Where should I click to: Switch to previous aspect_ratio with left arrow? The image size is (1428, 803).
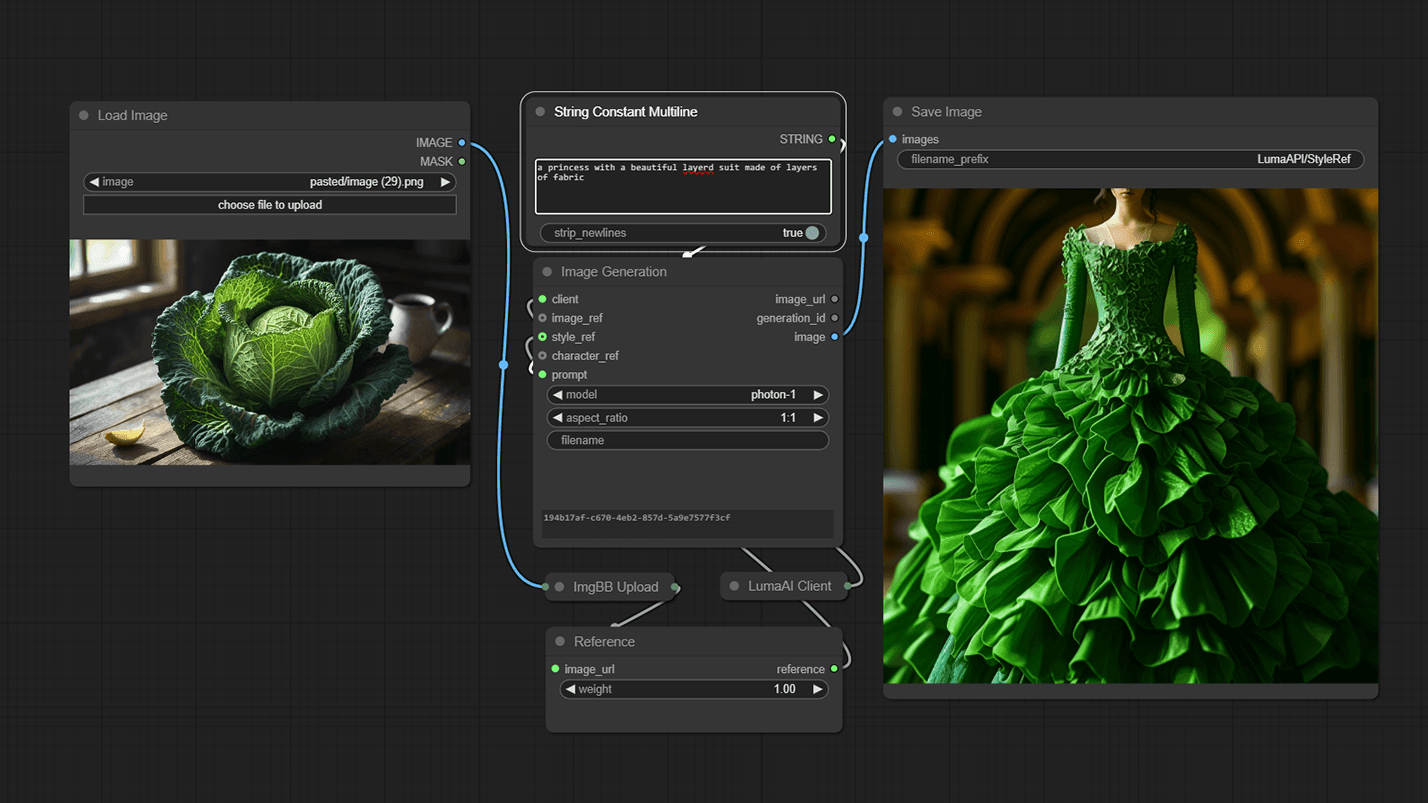pyautogui.click(x=558, y=418)
